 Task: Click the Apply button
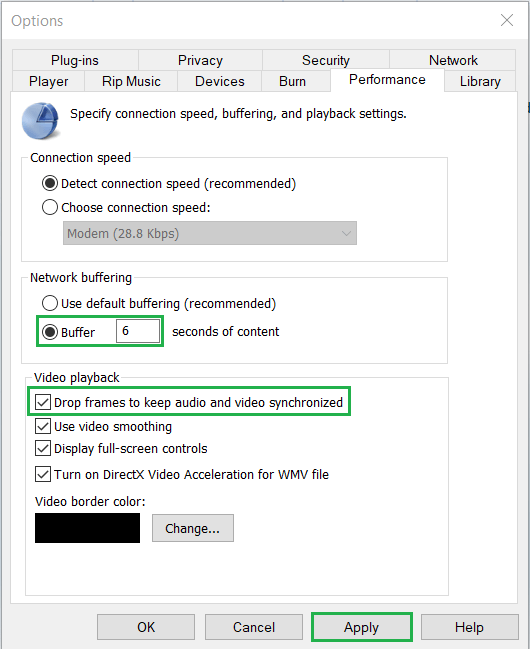[361, 627]
